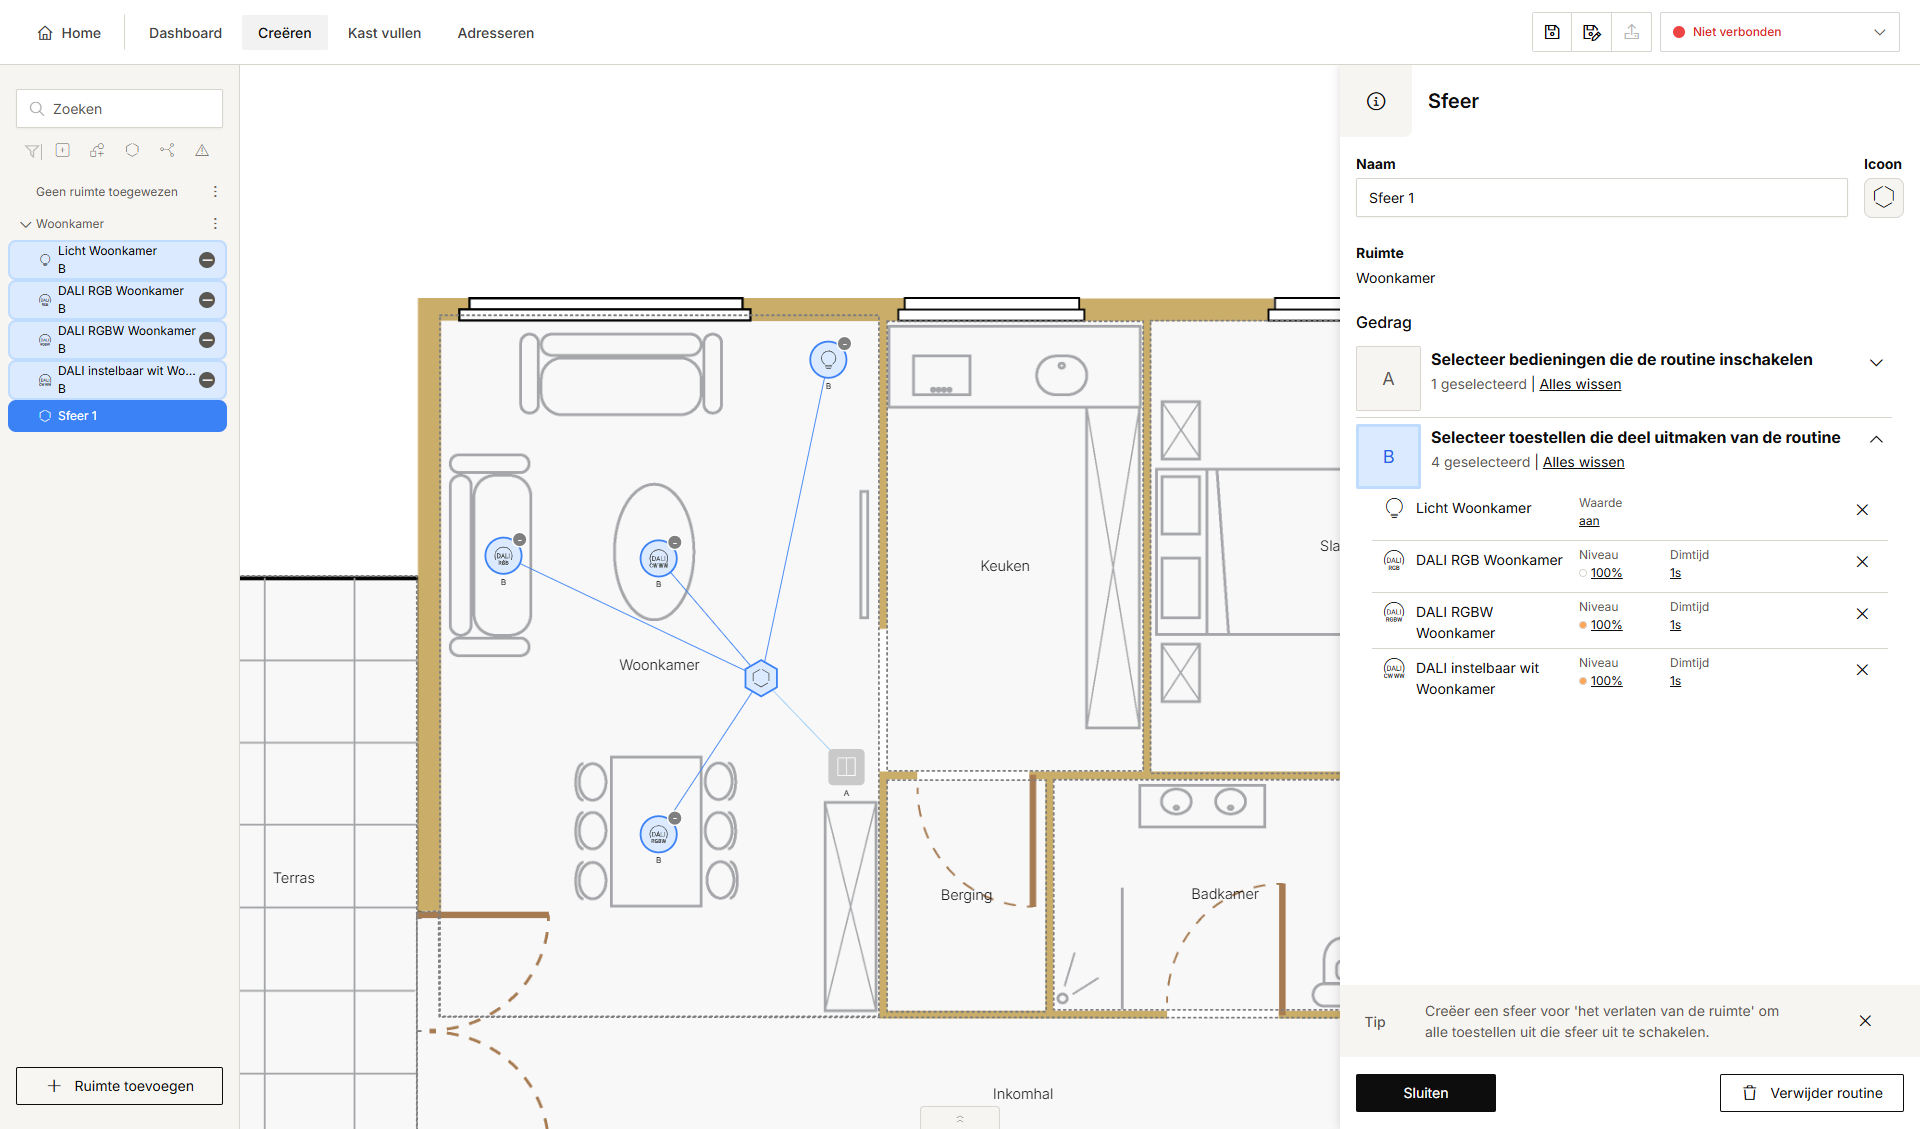Click Ruimte toevoegen button
Viewport: 1920px width, 1129px height.
point(119,1086)
